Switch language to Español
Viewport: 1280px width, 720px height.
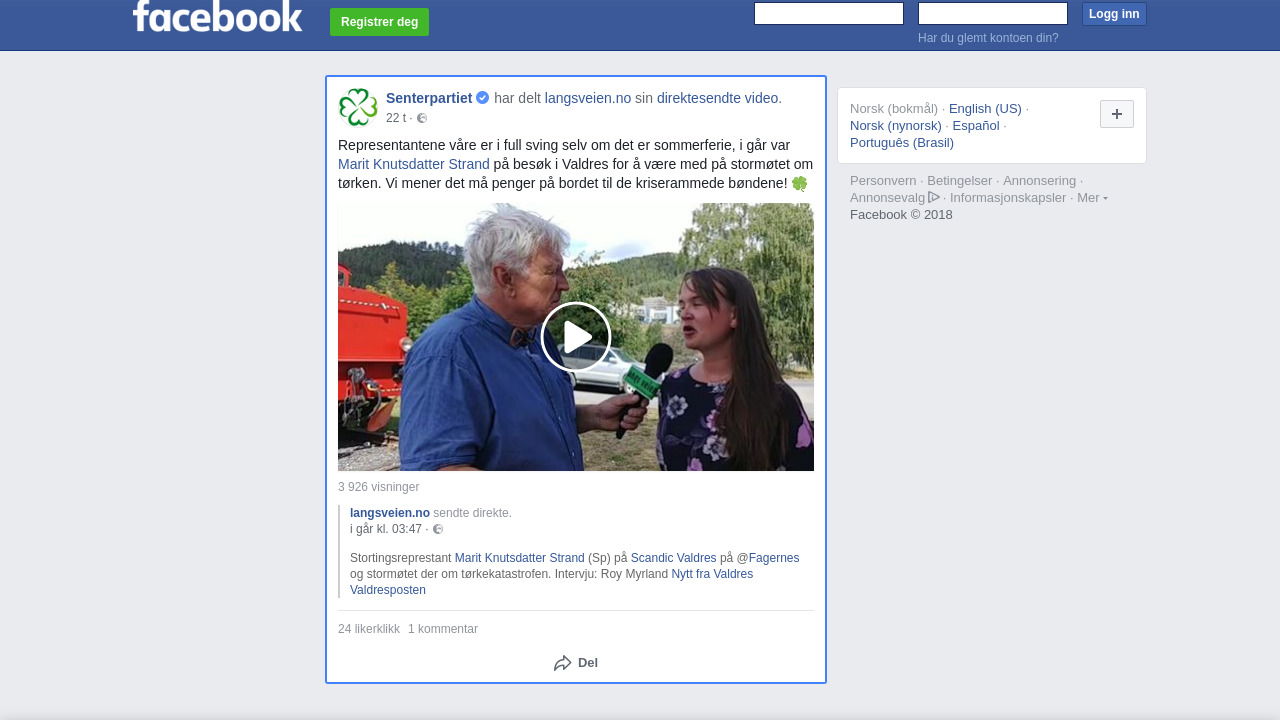976,126
